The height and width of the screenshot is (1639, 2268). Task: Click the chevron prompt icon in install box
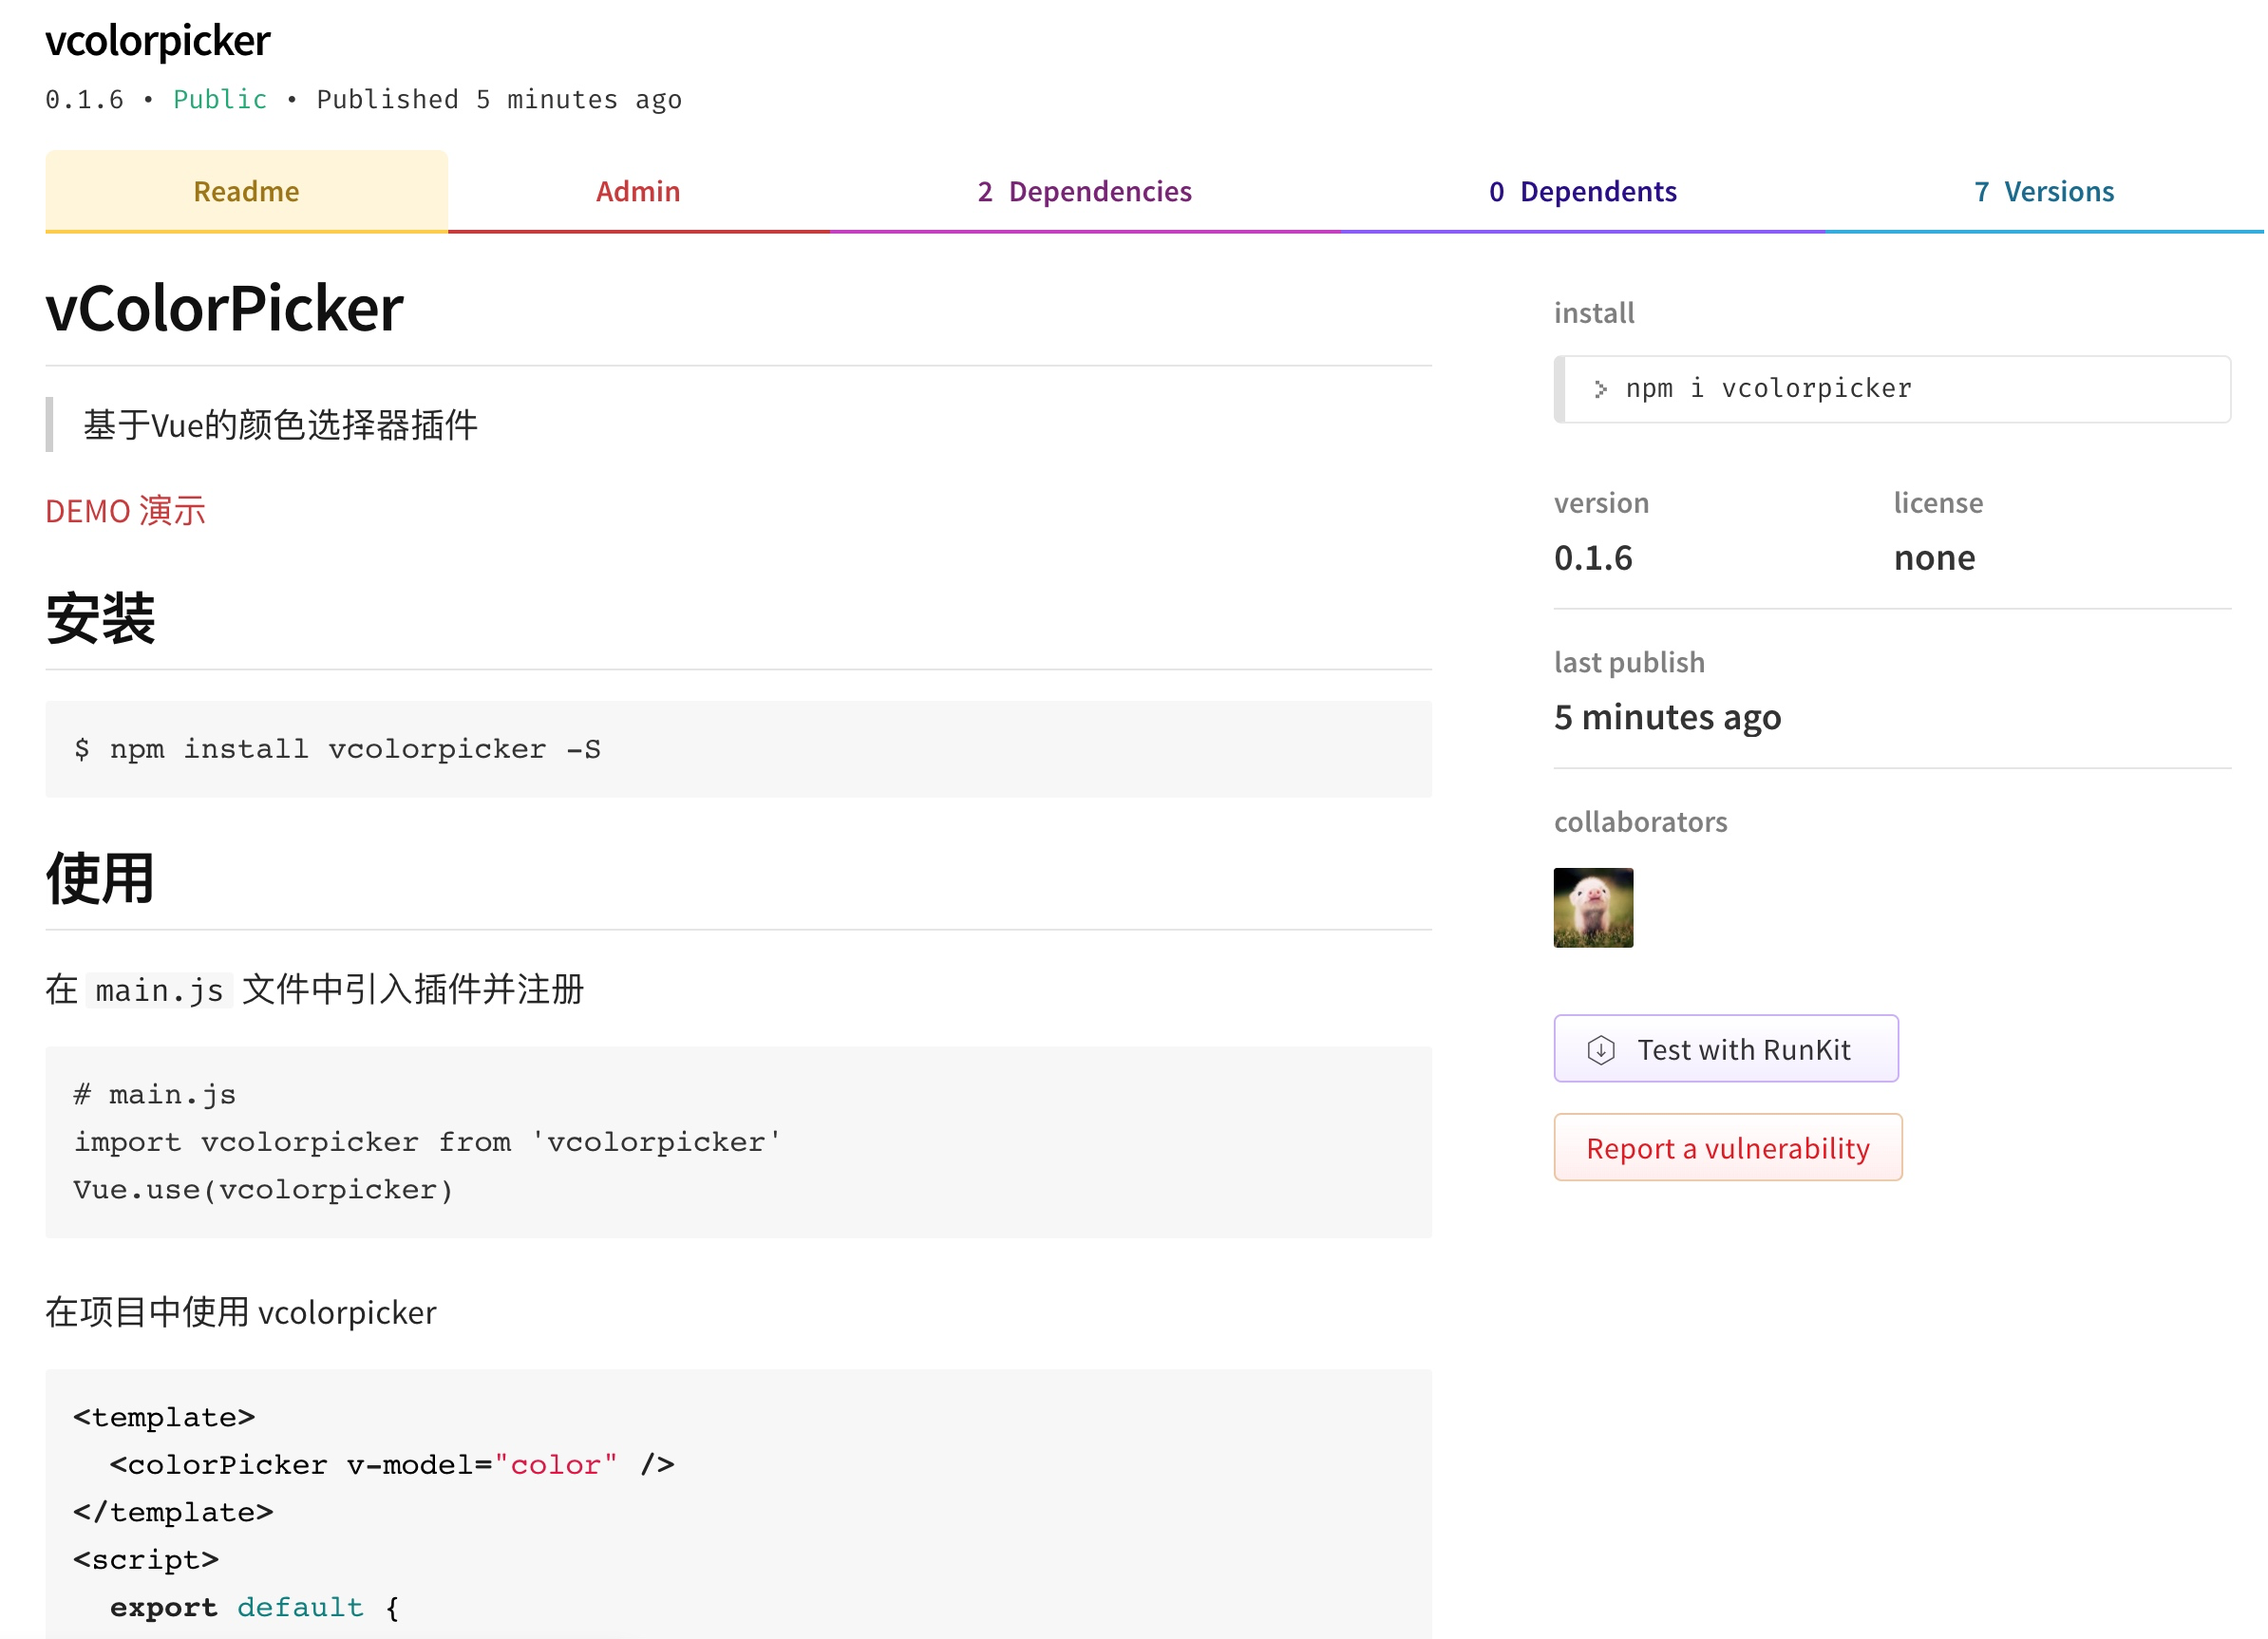[1601, 389]
